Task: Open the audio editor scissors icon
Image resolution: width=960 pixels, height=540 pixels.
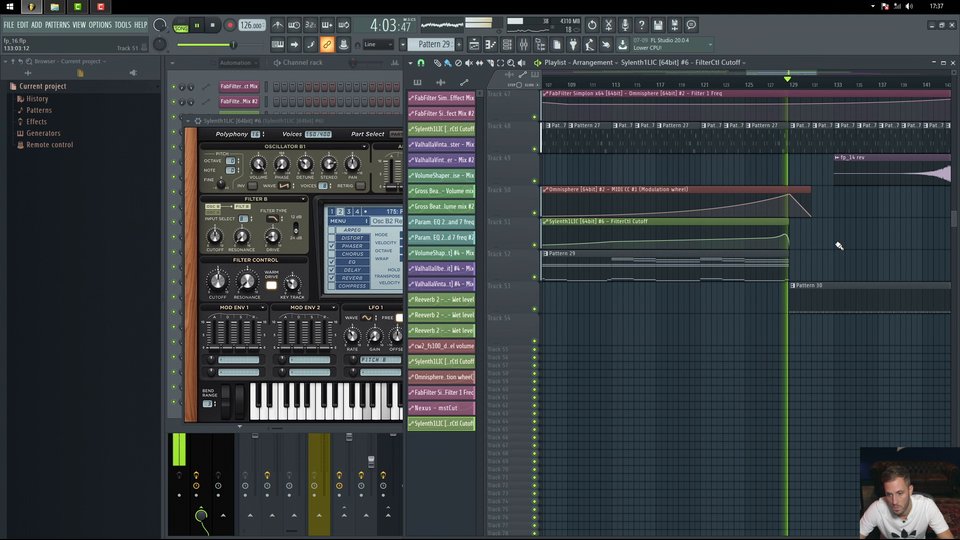Action: [608, 25]
